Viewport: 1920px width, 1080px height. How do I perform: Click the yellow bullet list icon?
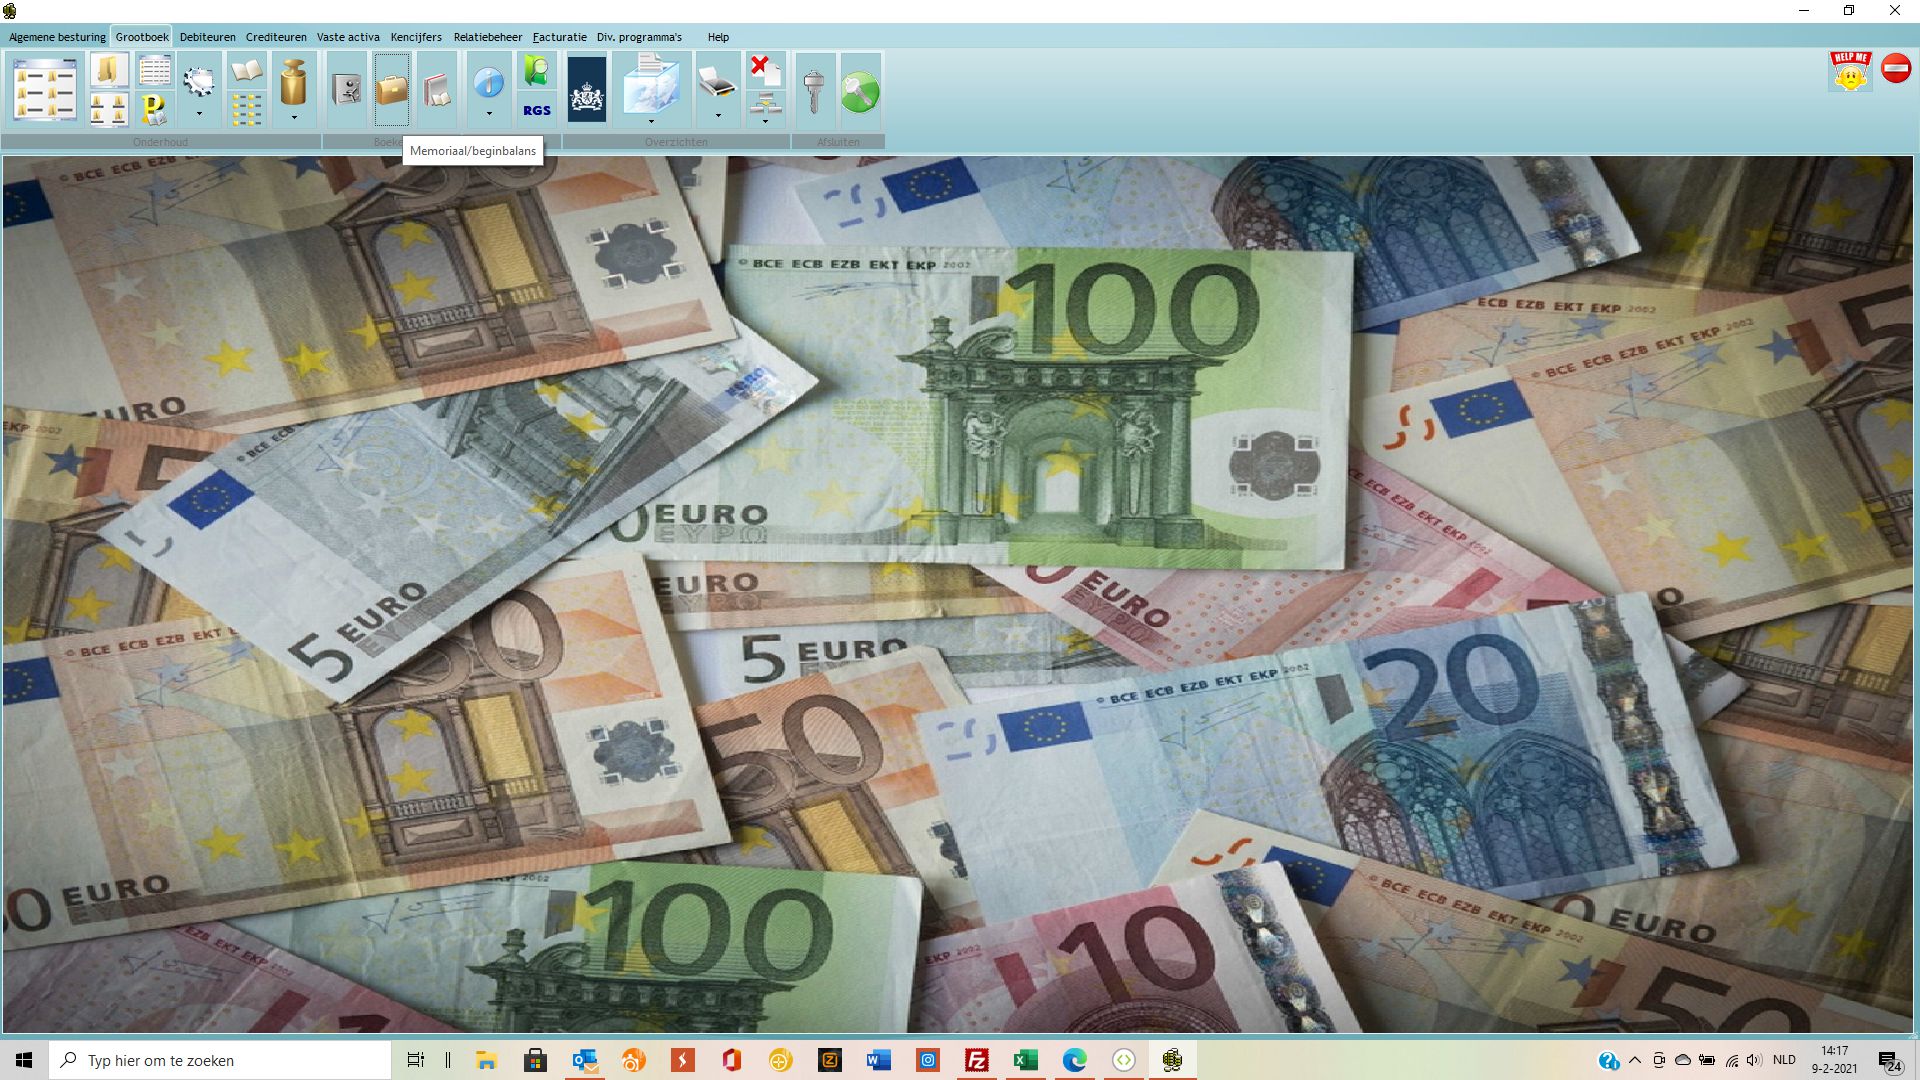(246, 109)
